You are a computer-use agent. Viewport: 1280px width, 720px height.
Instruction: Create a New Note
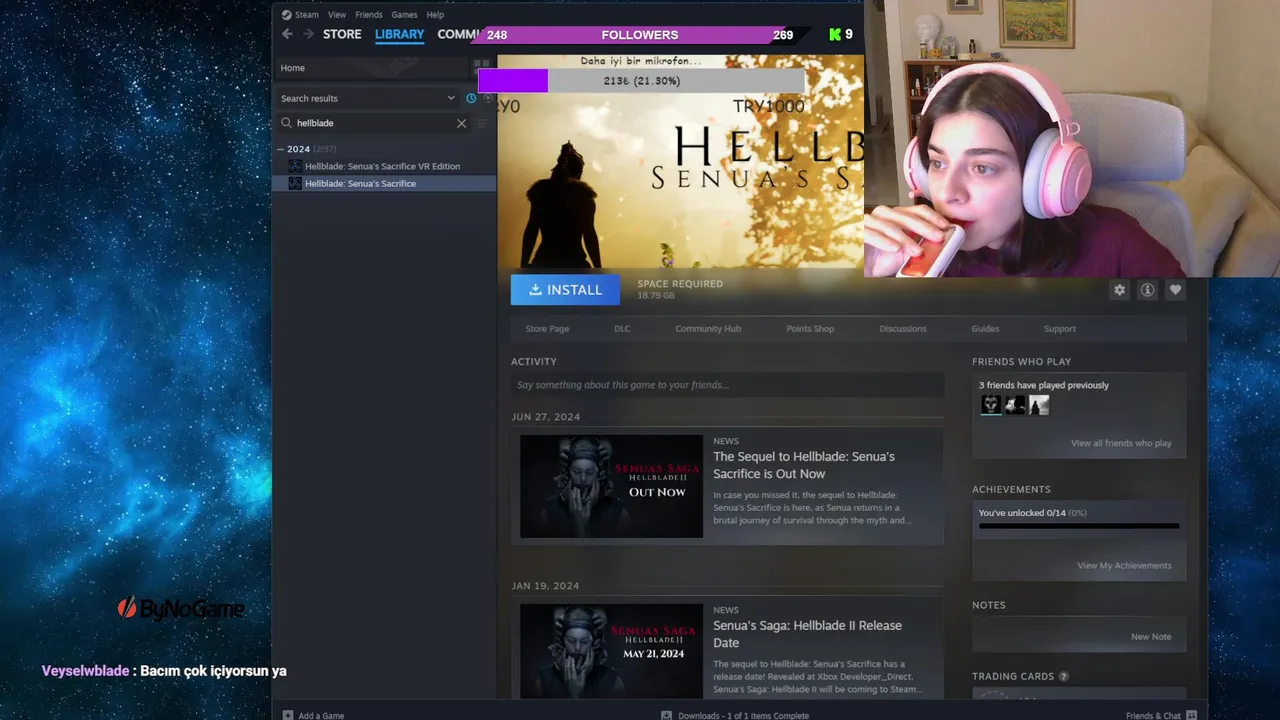click(1151, 637)
